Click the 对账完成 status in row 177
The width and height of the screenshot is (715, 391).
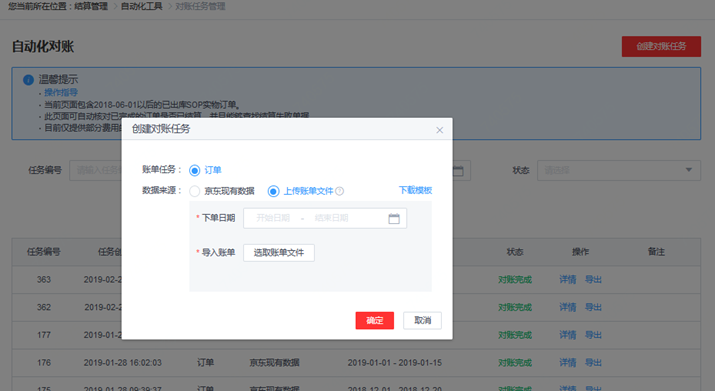coord(515,335)
